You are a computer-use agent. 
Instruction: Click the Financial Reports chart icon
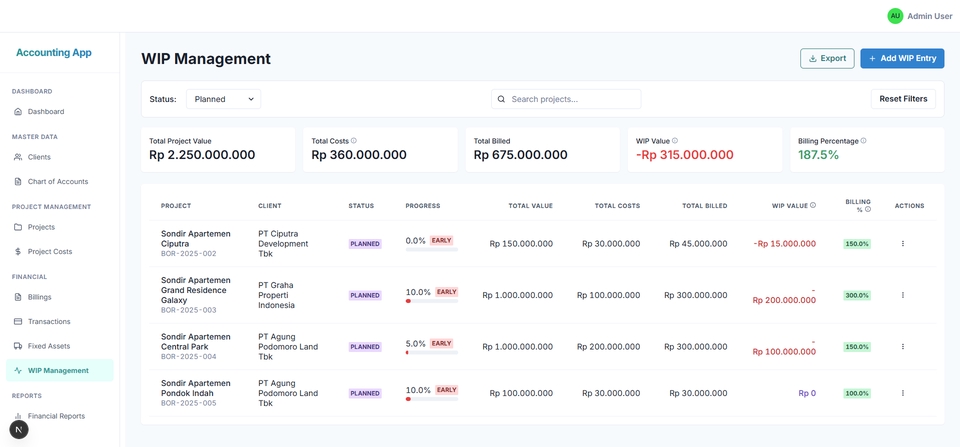click(x=18, y=416)
